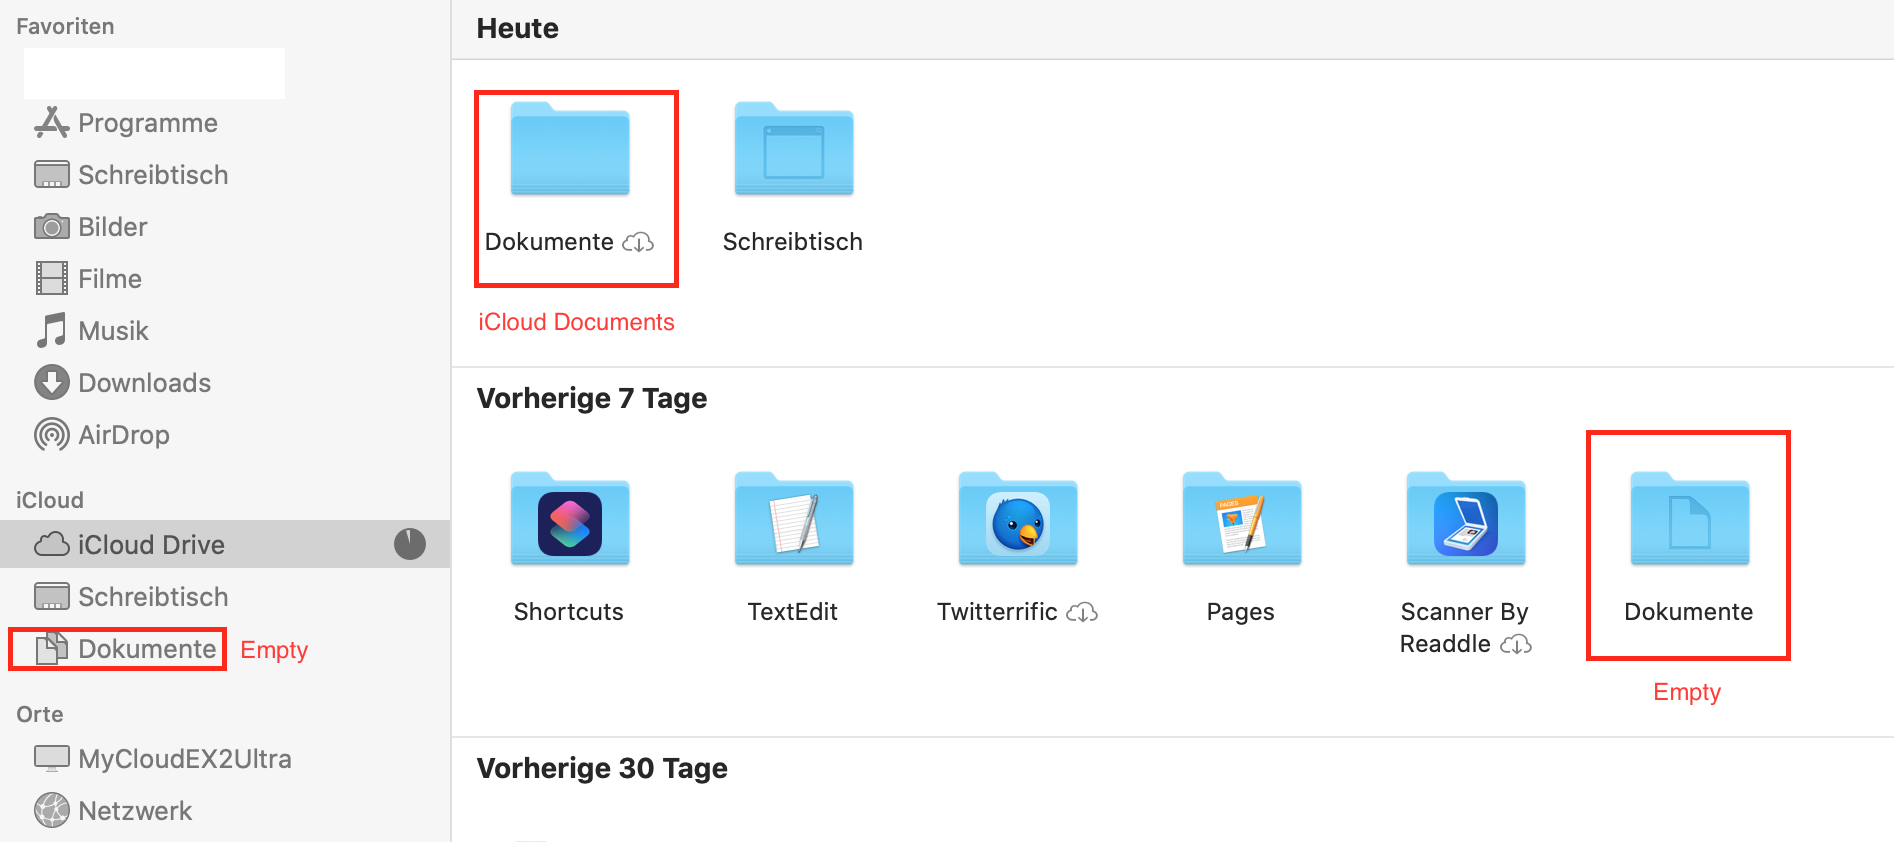Go to Filme in sidebar
The image size is (1894, 842).
click(88, 279)
